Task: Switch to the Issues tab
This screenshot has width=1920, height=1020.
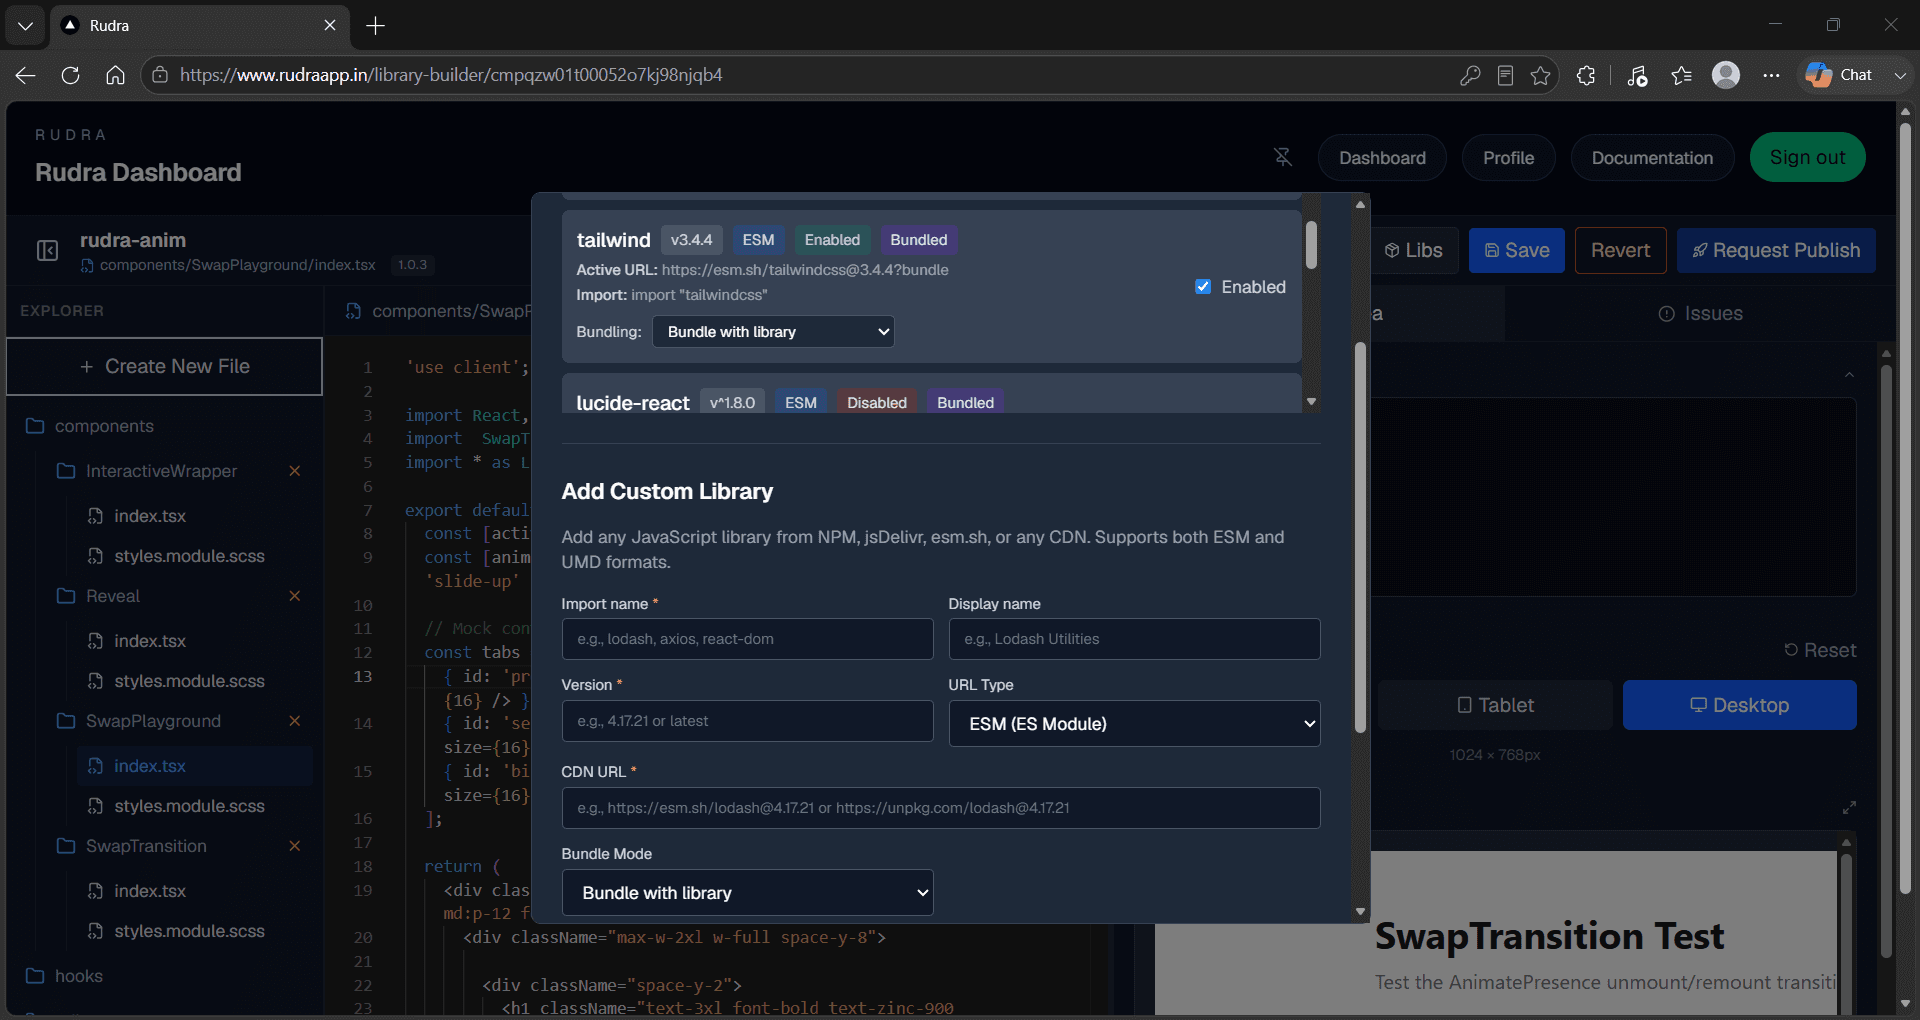Action: [x=1700, y=314]
